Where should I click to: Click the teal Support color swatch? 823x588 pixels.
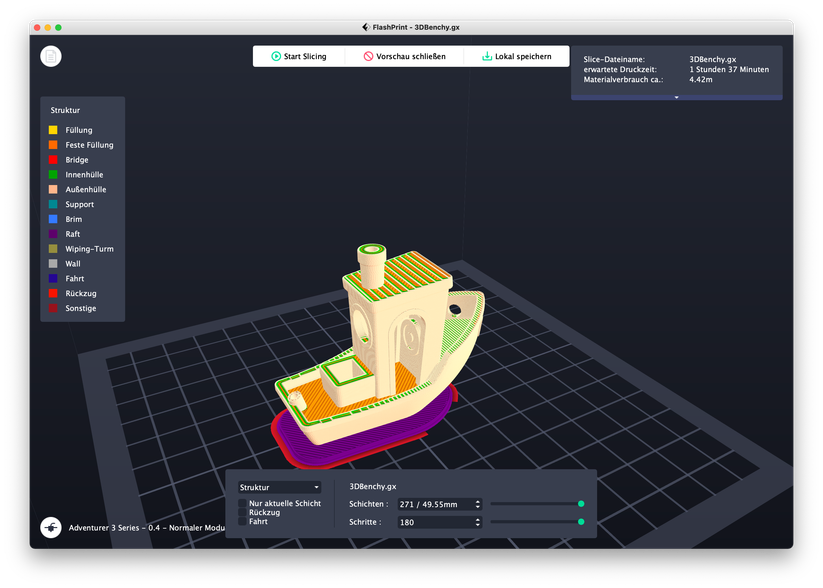pyautogui.click(x=53, y=204)
